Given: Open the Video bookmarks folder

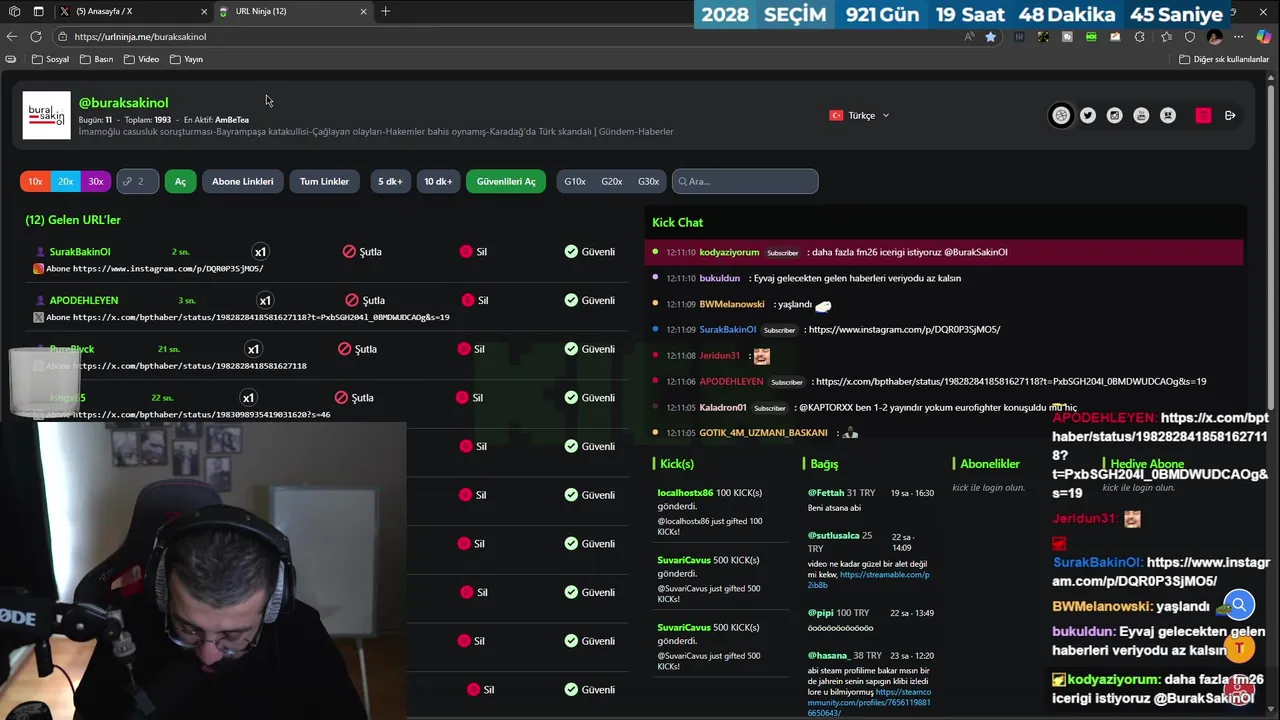Looking at the screenshot, I should (141, 59).
